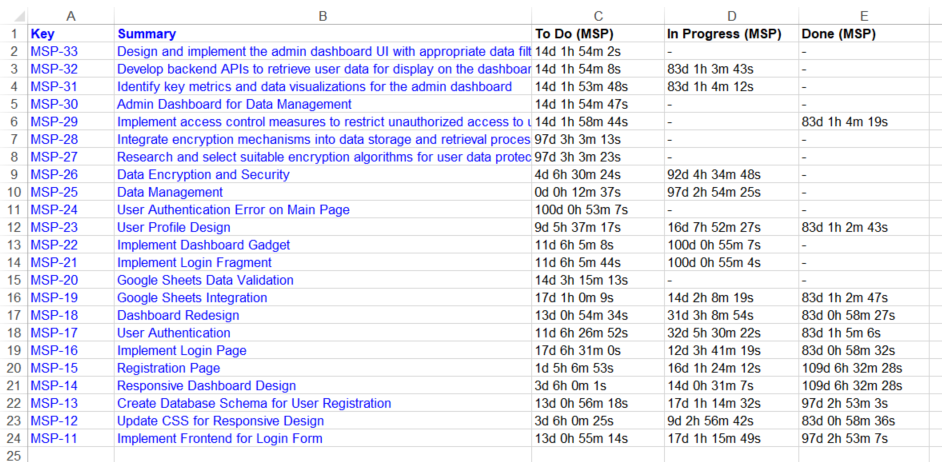The image size is (942, 462).
Task: Click 'Create Database Schema for User Registration'
Action: [x=254, y=403]
